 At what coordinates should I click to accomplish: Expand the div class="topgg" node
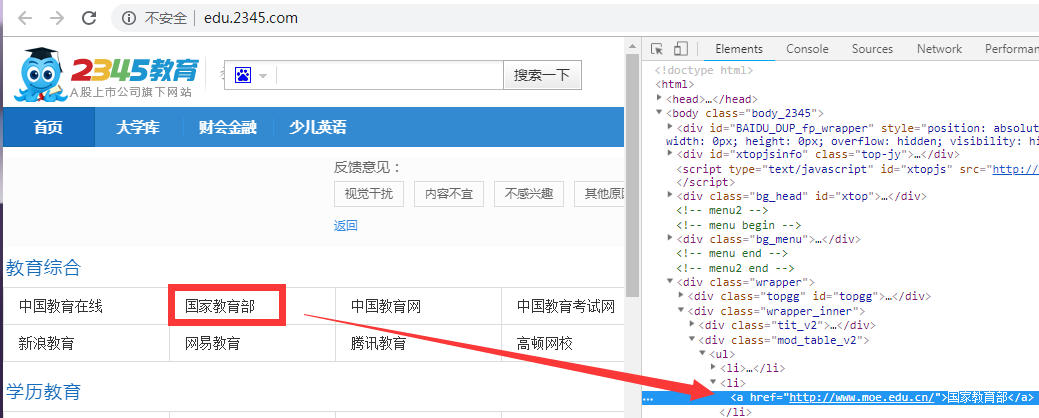tap(682, 295)
